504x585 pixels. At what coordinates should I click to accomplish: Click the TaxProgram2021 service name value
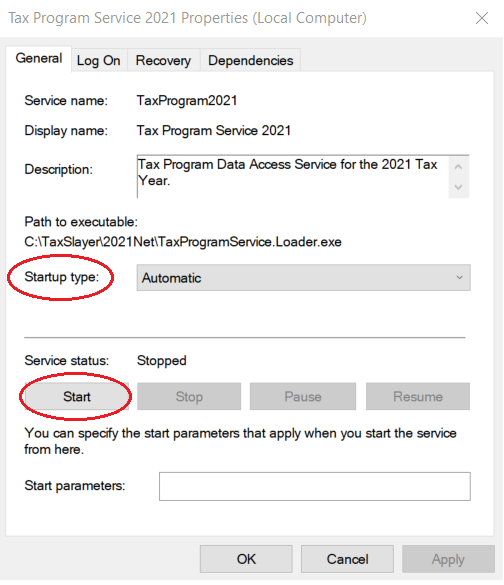pos(187,100)
